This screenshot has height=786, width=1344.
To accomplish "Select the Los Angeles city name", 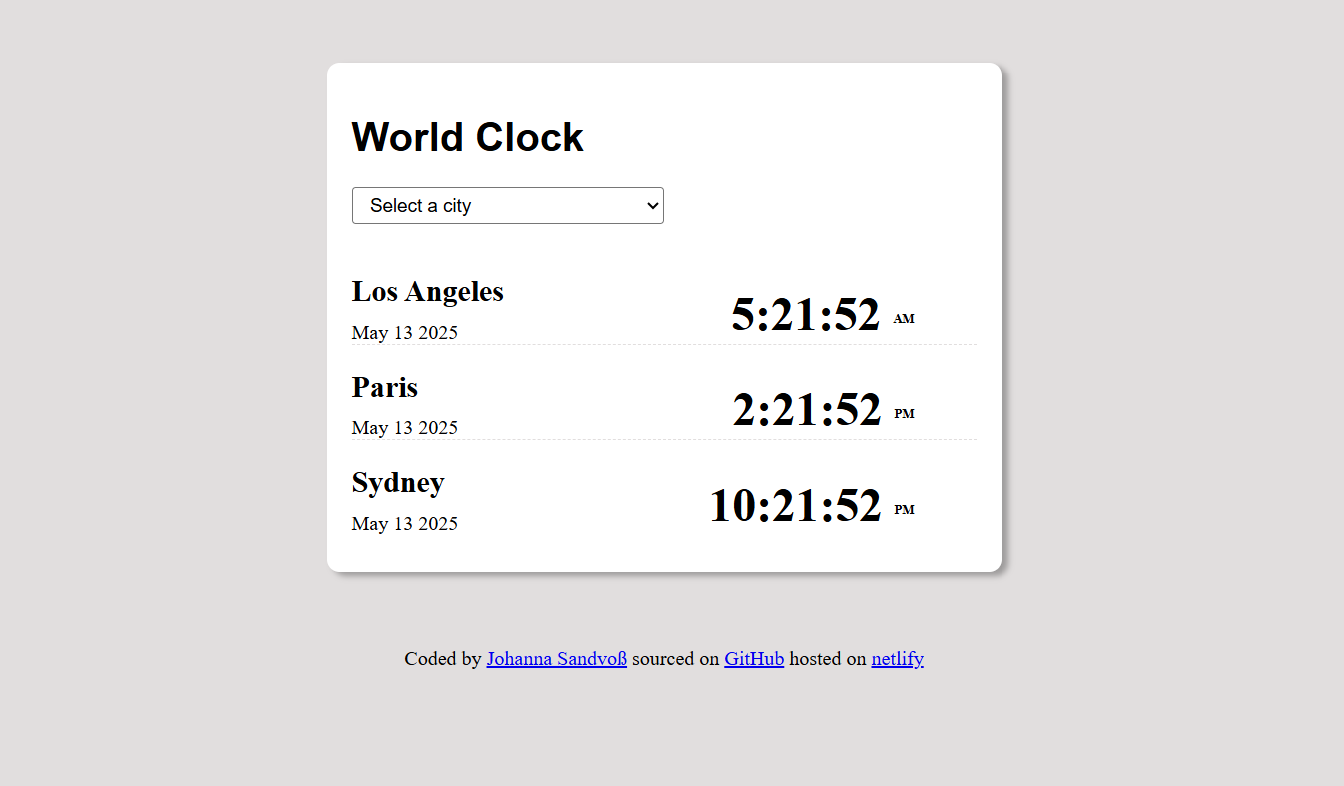I will point(427,291).
